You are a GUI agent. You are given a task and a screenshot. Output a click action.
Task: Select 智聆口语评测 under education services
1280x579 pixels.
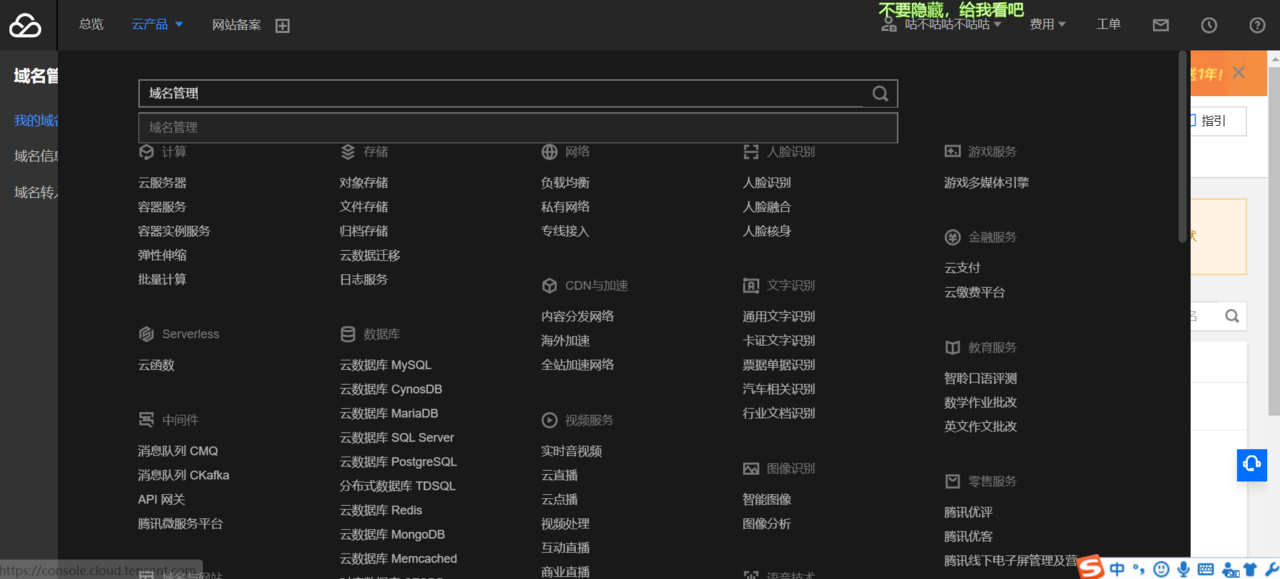[981, 378]
